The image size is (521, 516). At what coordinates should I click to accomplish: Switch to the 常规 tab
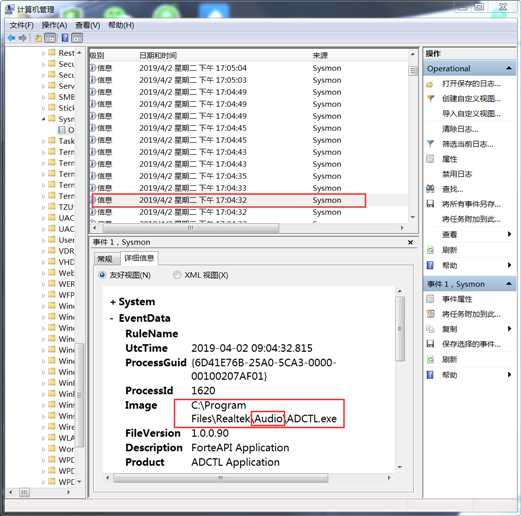coord(105,259)
